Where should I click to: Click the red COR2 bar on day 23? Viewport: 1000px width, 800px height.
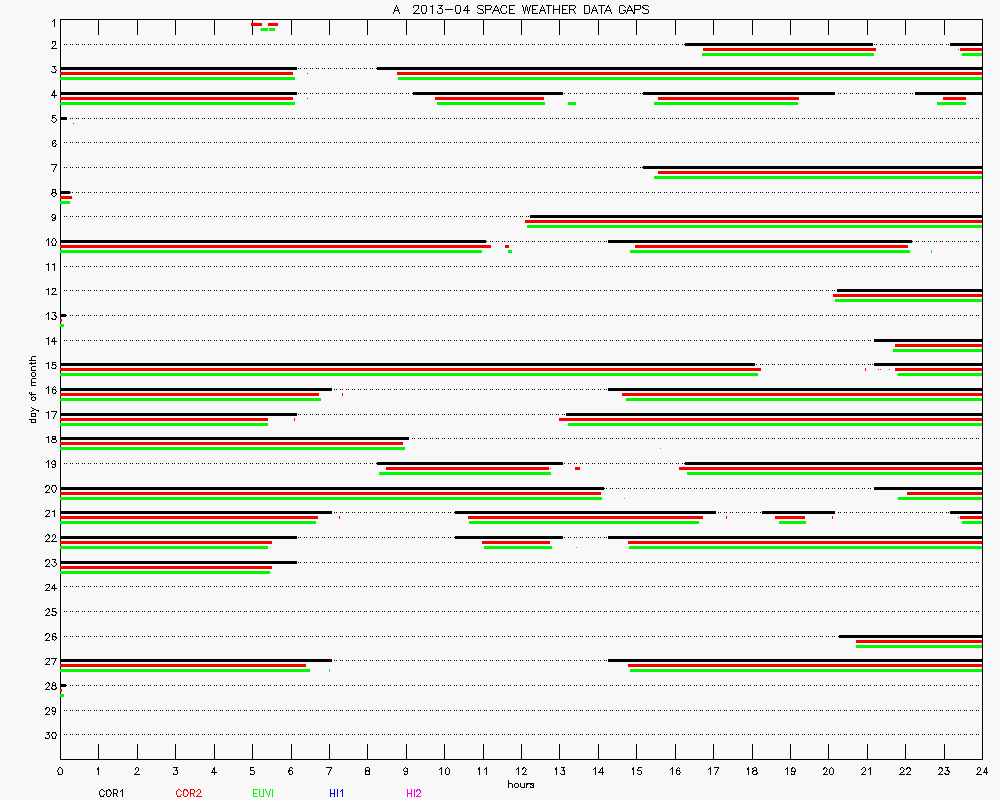(166, 567)
